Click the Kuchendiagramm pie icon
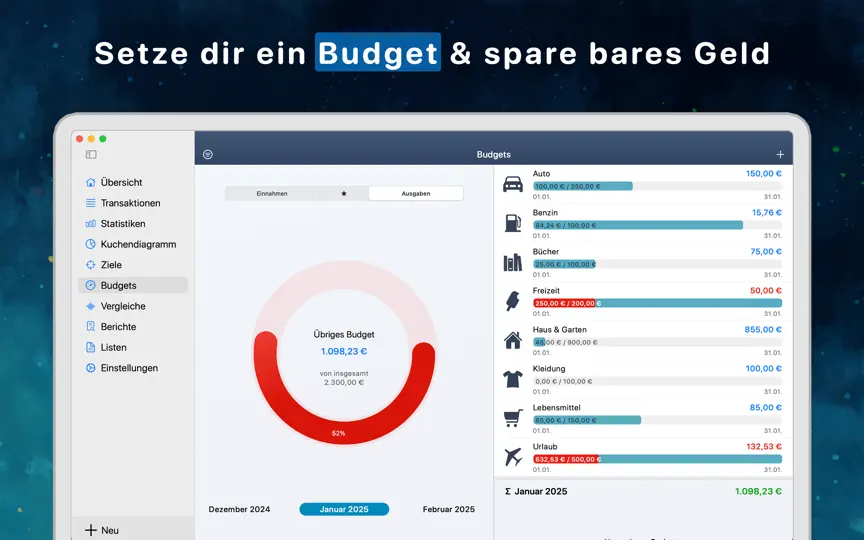This screenshot has height=540, width=864. click(x=90, y=244)
